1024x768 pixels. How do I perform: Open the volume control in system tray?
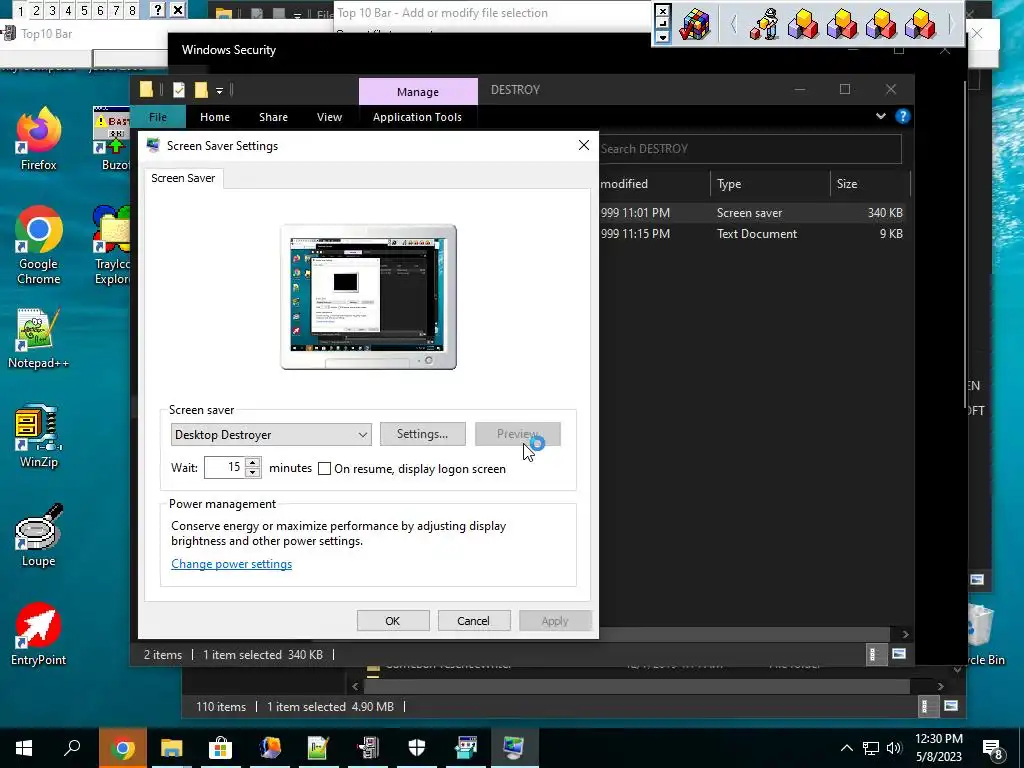point(894,748)
